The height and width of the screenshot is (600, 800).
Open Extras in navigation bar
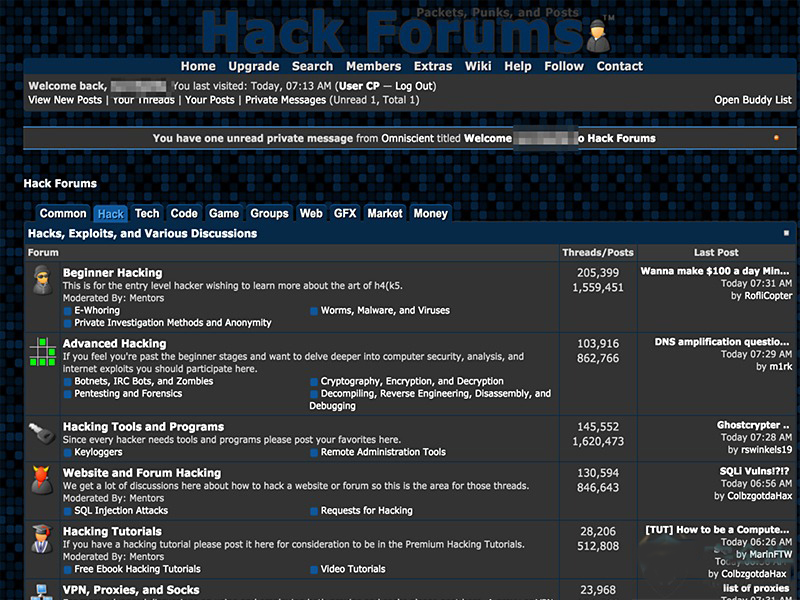(433, 66)
